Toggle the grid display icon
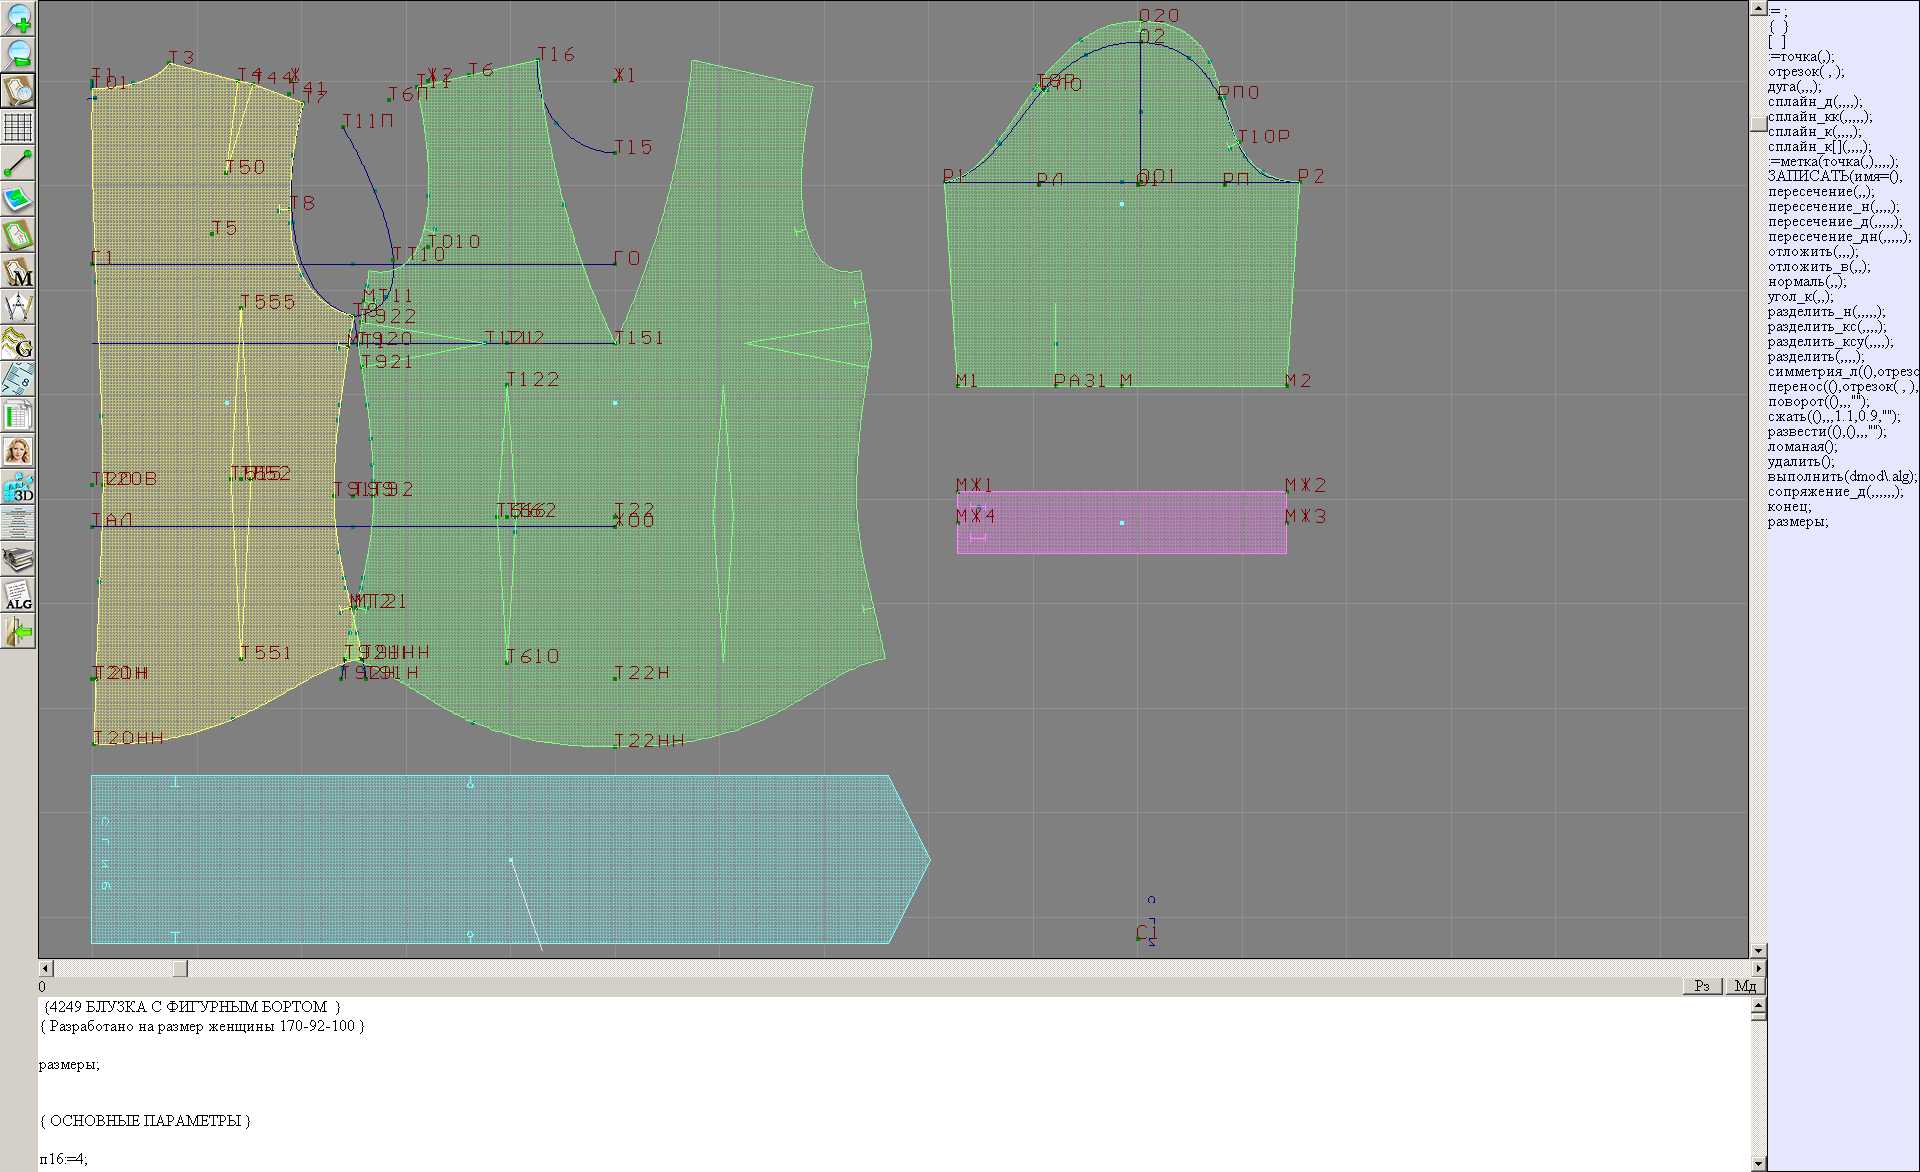Viewport: 1920px width, 1172px height. [18, 127]
